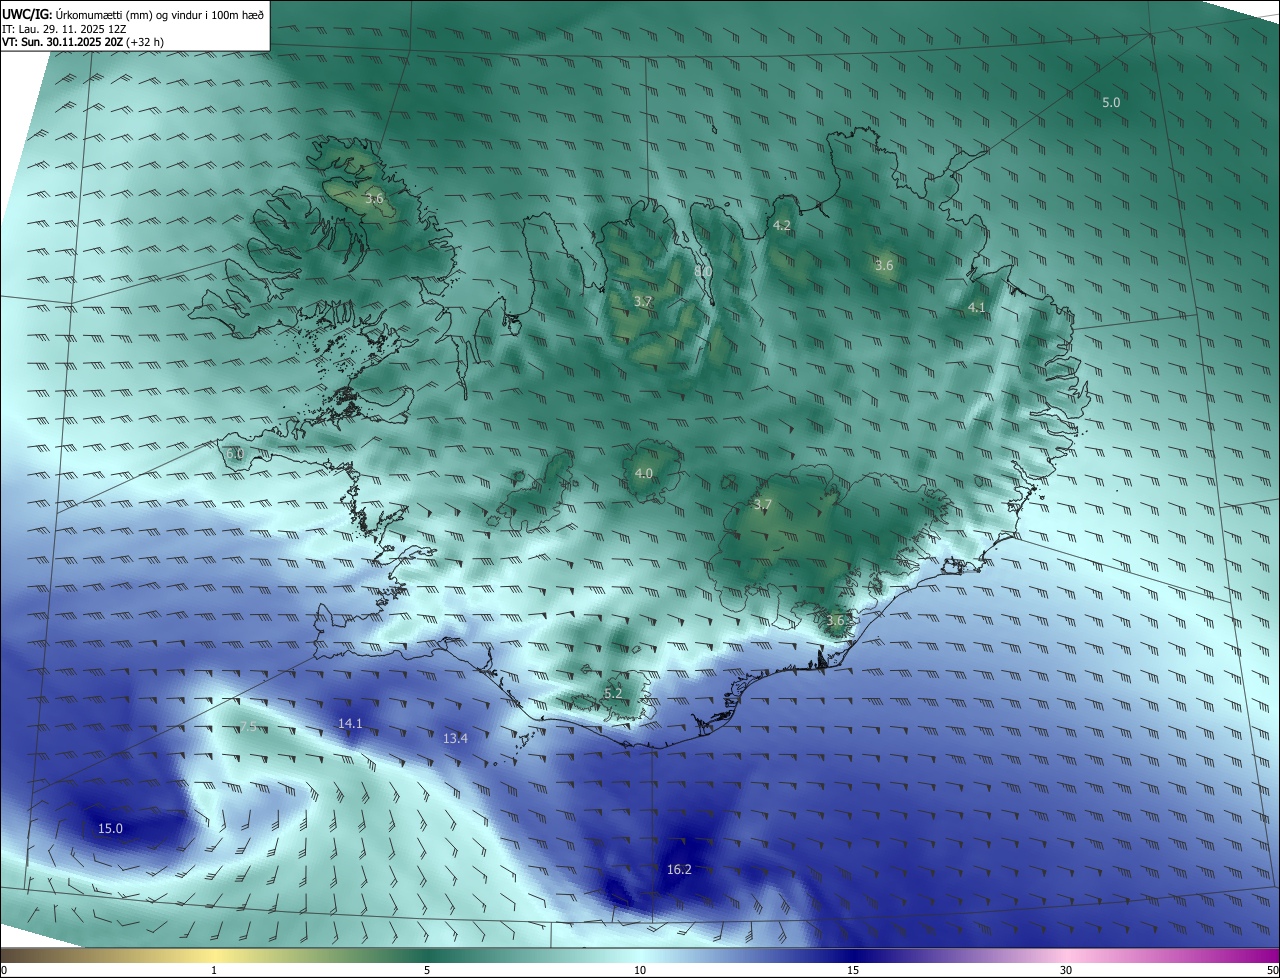Click the 30 tick on the colour scale
The width and height of the screenshot is (1280, 978).
pos(1066,970)
